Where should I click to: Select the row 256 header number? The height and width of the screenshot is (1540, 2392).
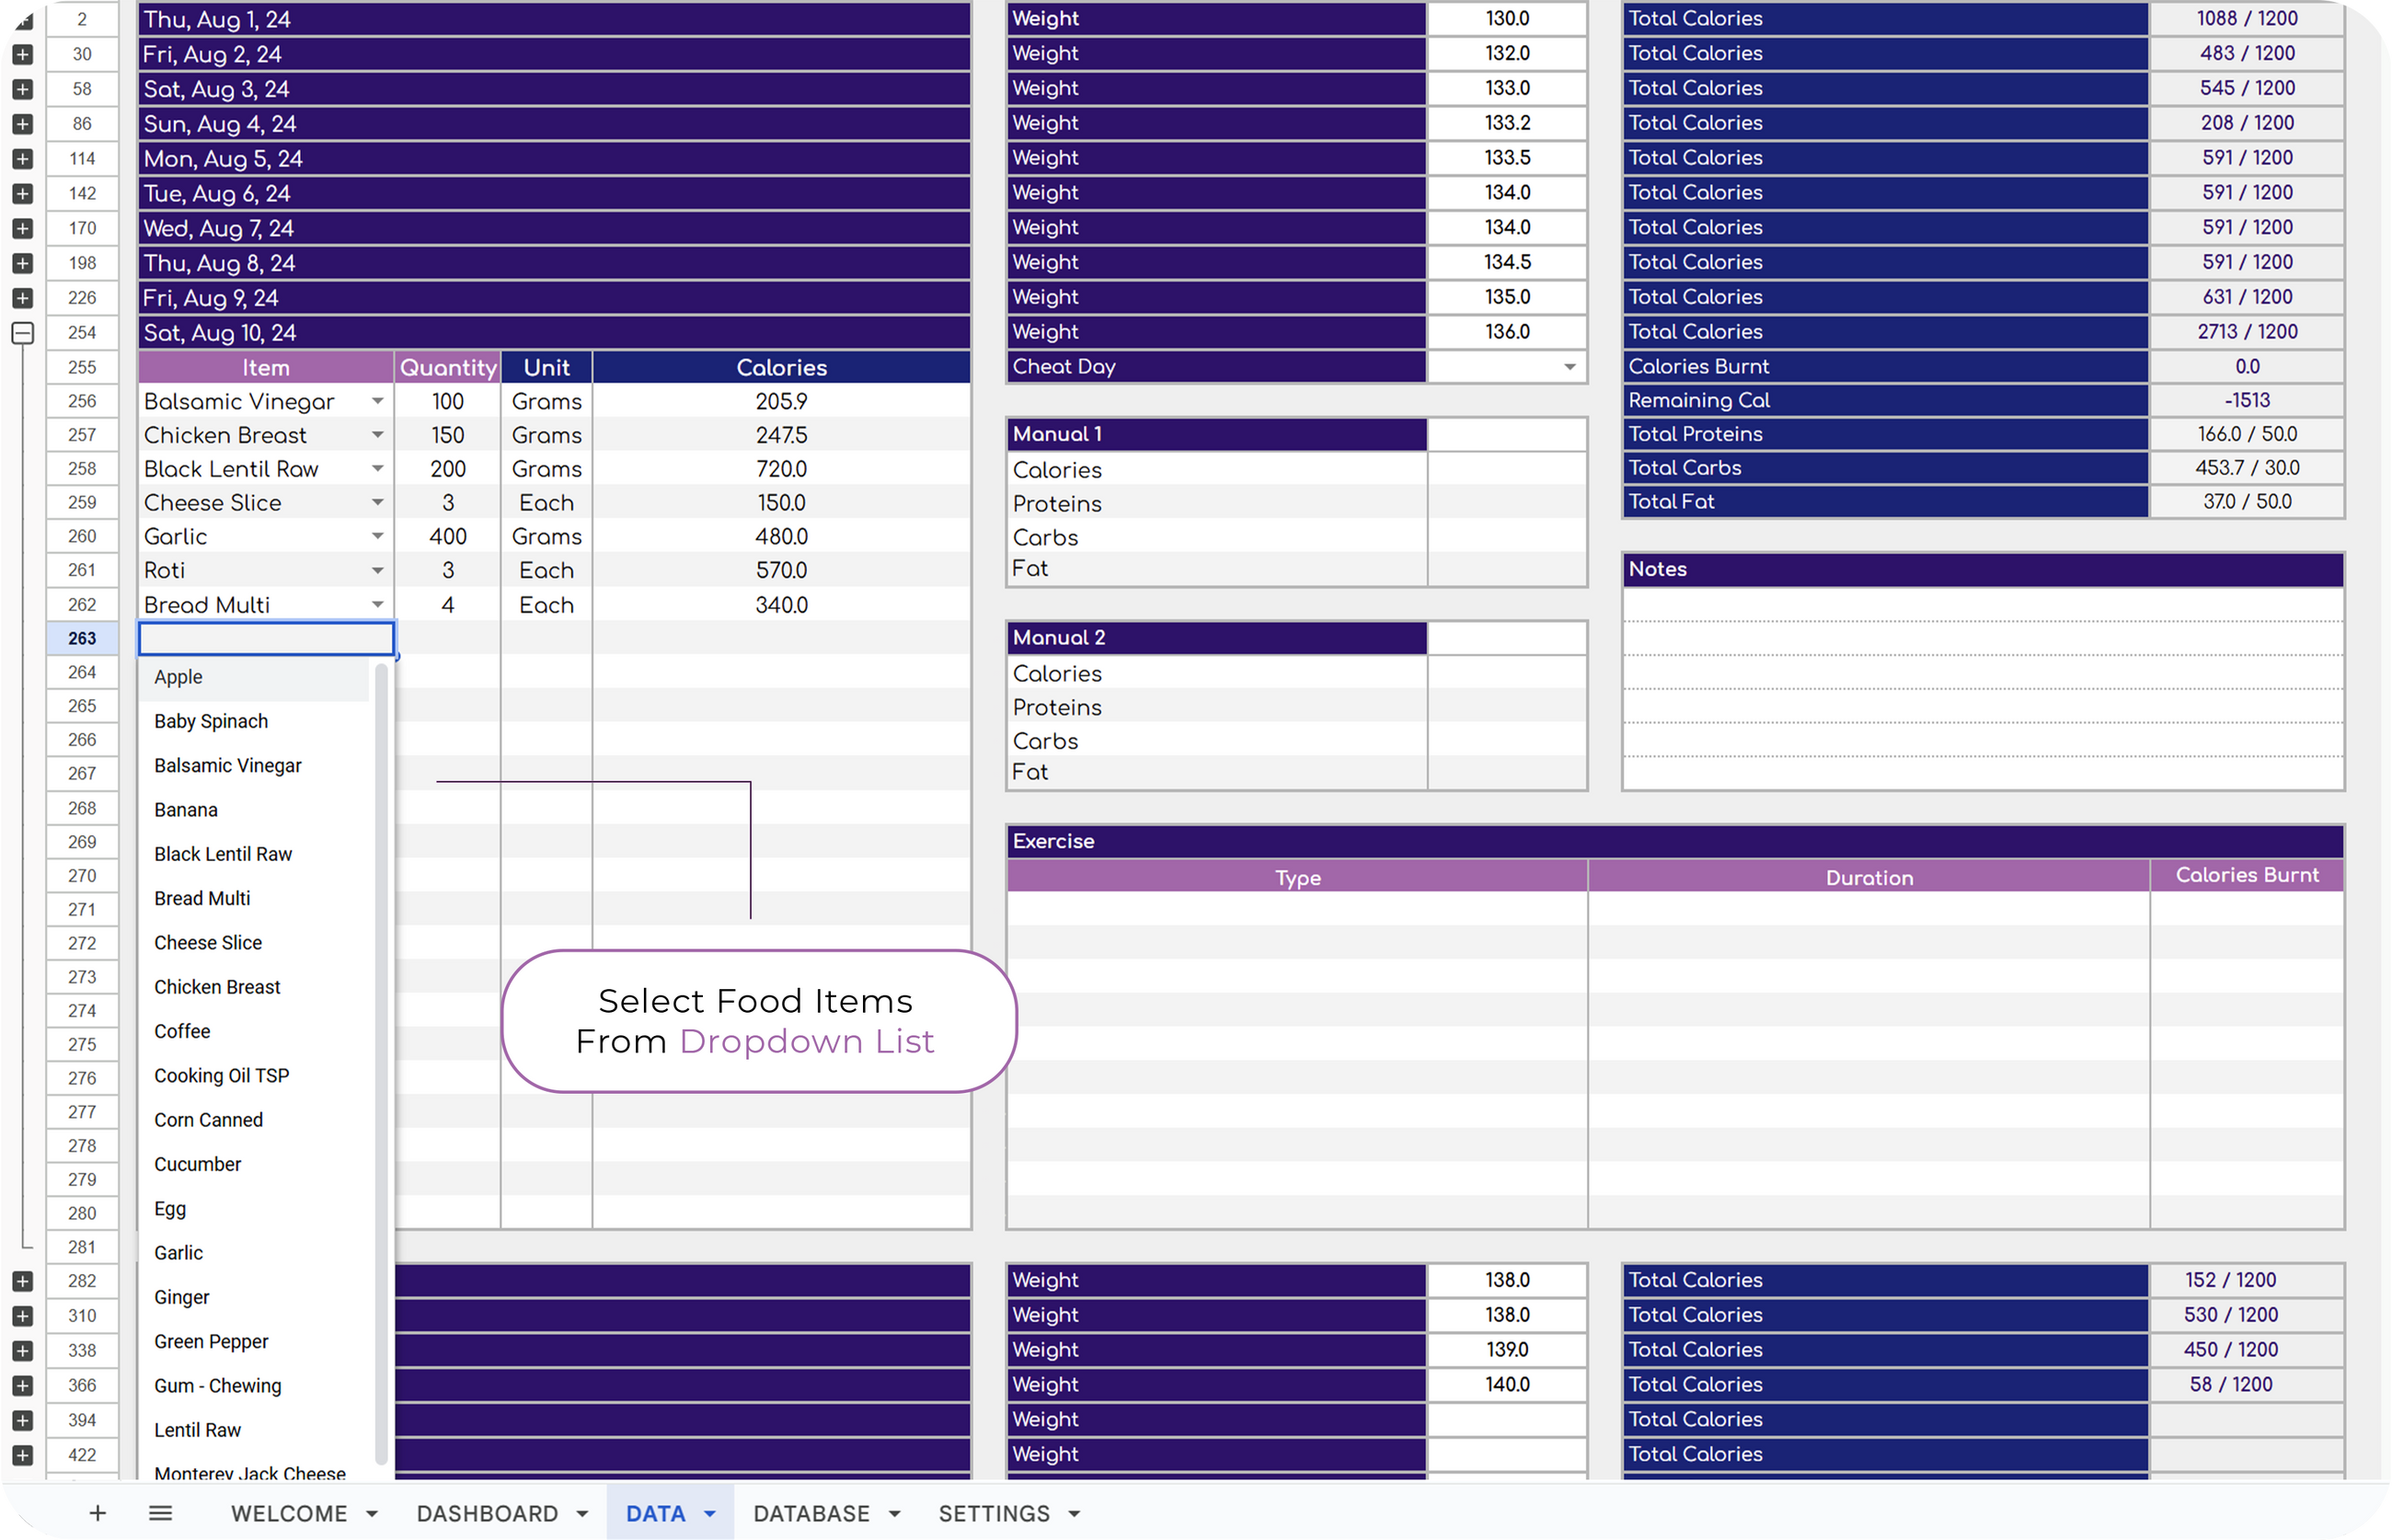tap(82, 401)
